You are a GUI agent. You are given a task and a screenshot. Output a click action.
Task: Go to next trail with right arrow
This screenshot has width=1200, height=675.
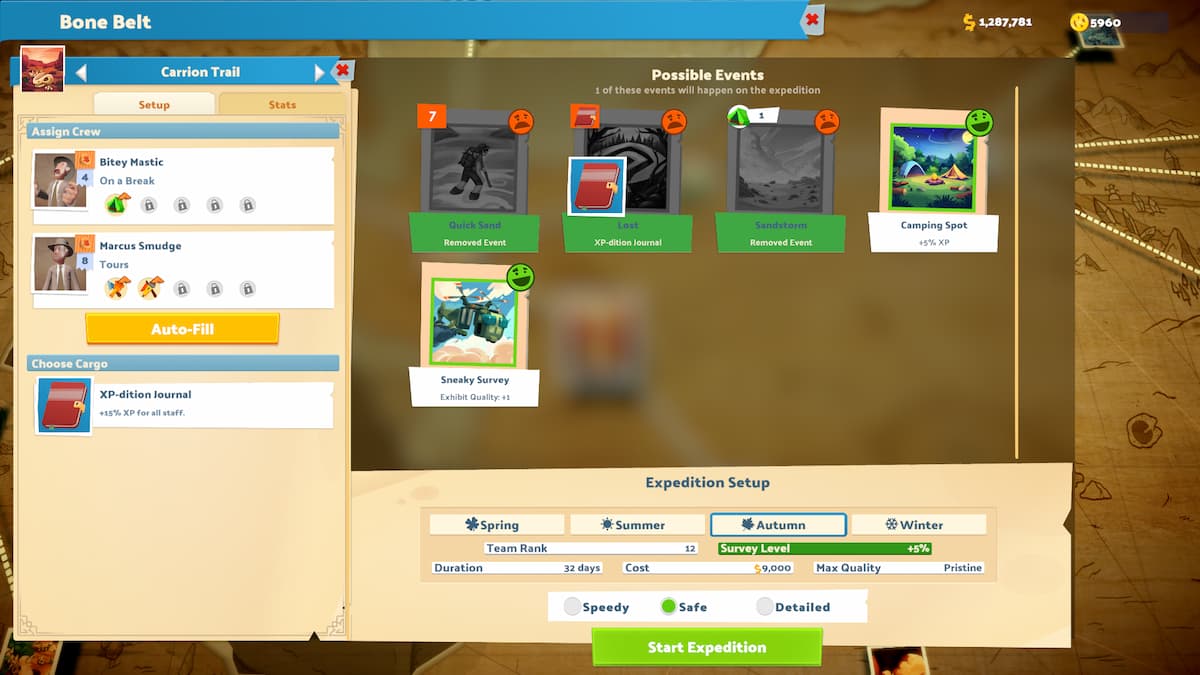point(319,72)
